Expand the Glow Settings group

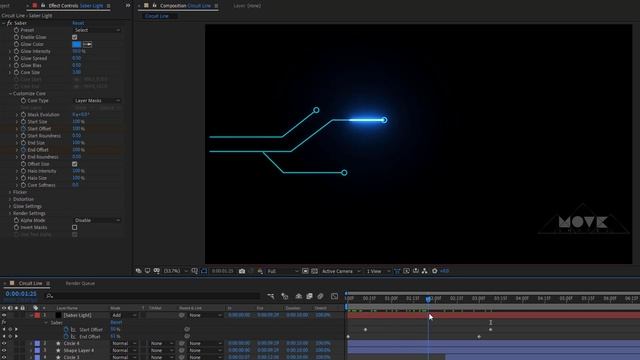pyautogui.click(x=10, y=206)
